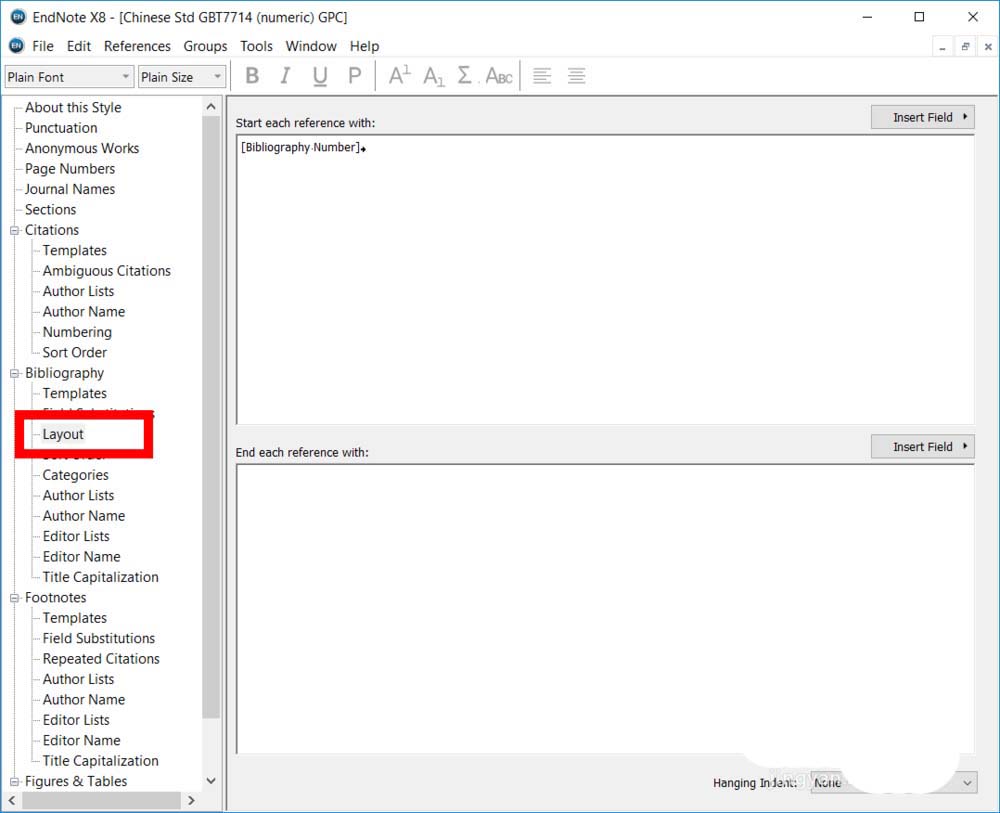This screenshot has width=1000, height=813.
Task: Select Ambiguous Citations item
Action: click(x=107, y=270)
